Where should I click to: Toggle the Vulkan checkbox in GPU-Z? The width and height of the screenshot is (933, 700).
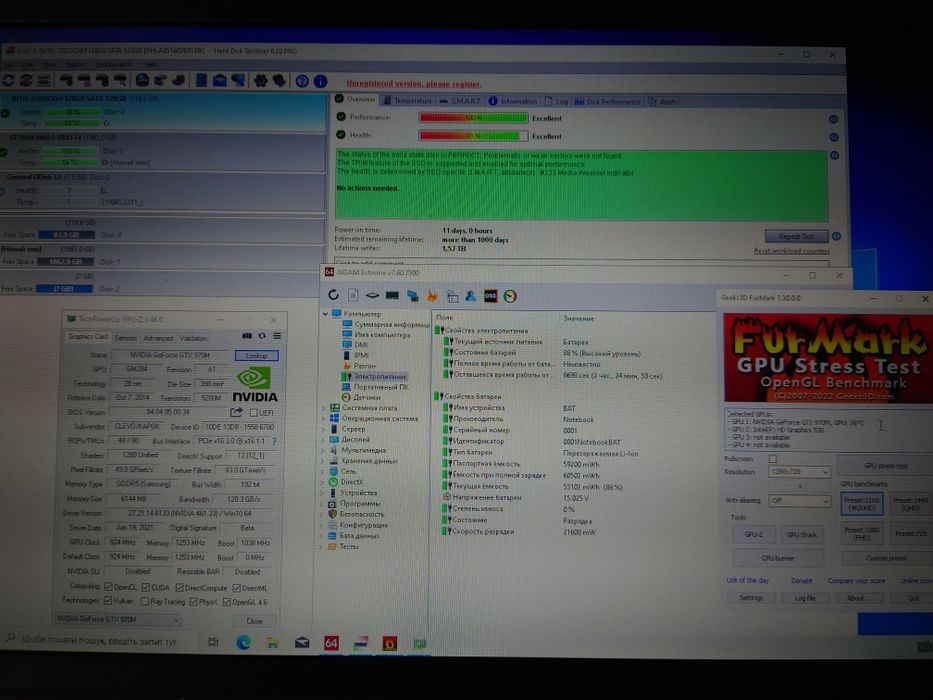click(108, 601)
